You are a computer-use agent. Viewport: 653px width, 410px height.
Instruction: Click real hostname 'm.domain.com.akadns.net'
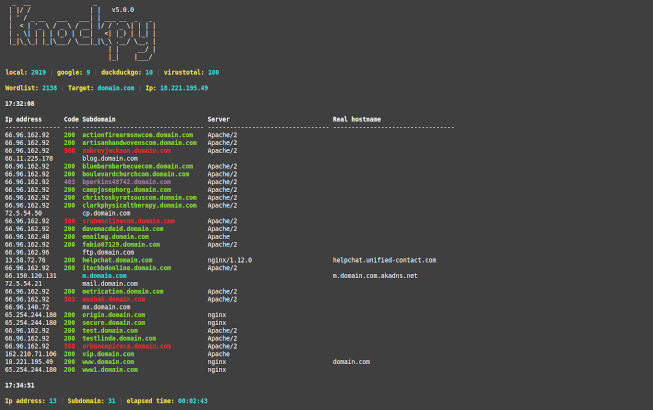pos(375,276)
